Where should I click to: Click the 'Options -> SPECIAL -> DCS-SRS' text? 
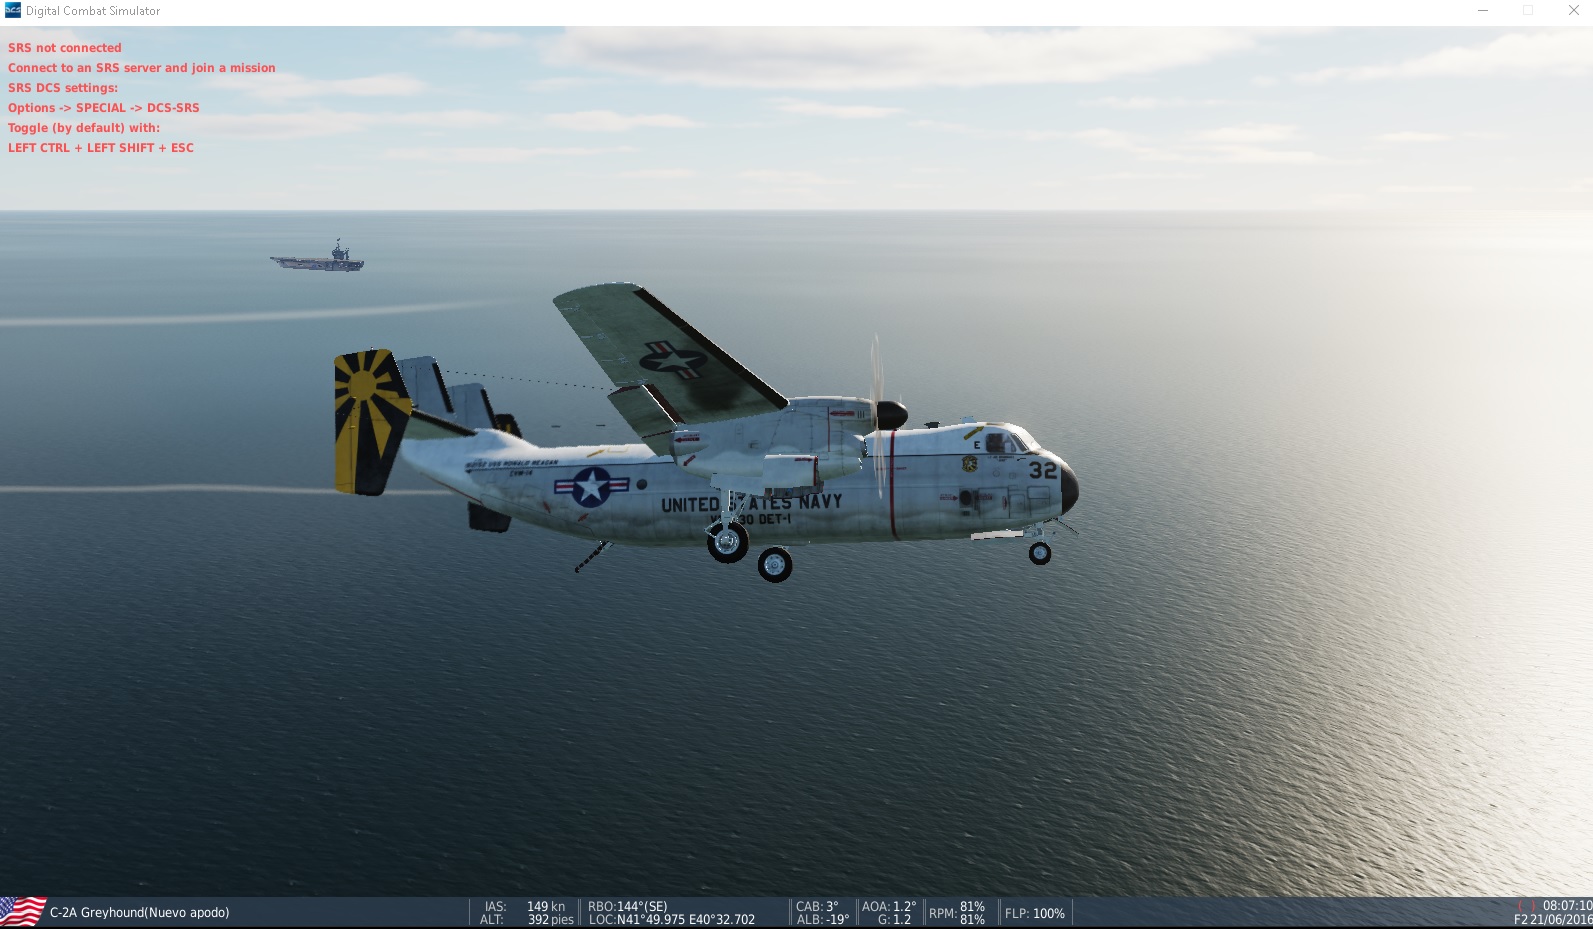pos(104,107)
